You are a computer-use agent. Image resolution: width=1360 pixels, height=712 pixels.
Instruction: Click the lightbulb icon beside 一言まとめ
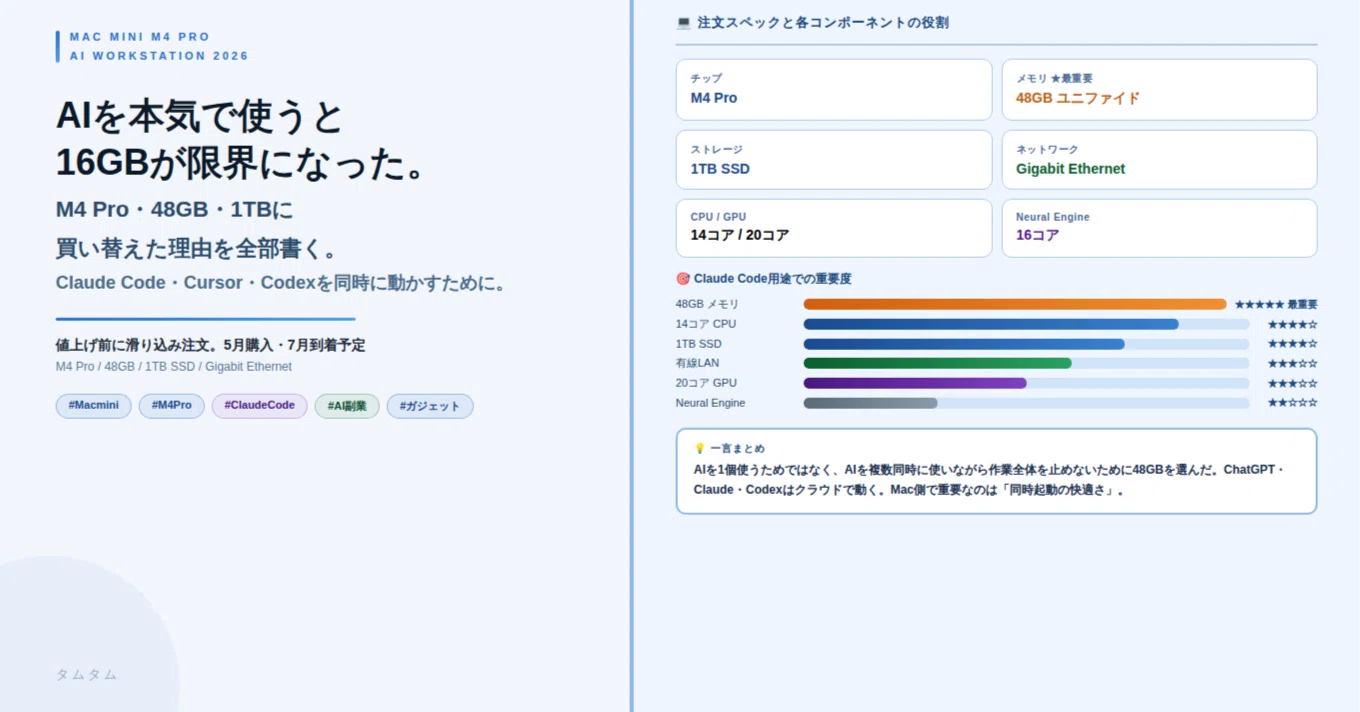pyautogui.click(x=700, y=449)
